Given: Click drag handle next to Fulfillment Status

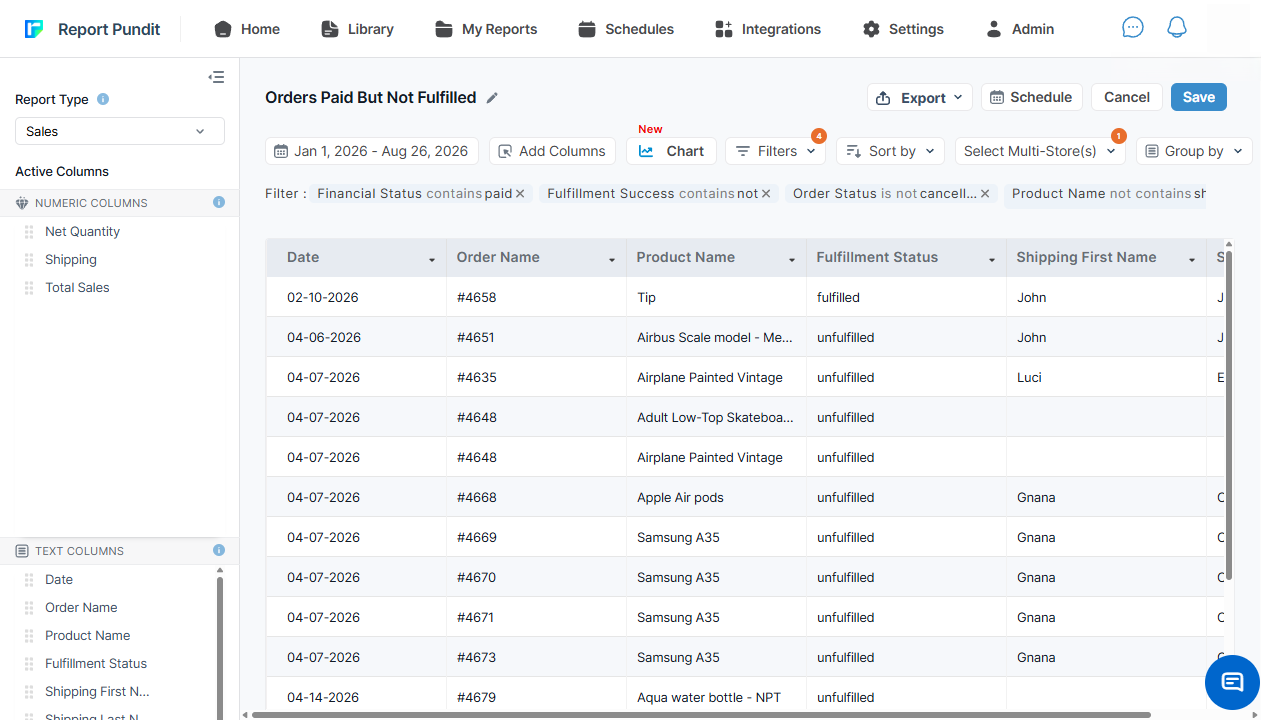Looking at the screenshot, I should tap(29, 663).
